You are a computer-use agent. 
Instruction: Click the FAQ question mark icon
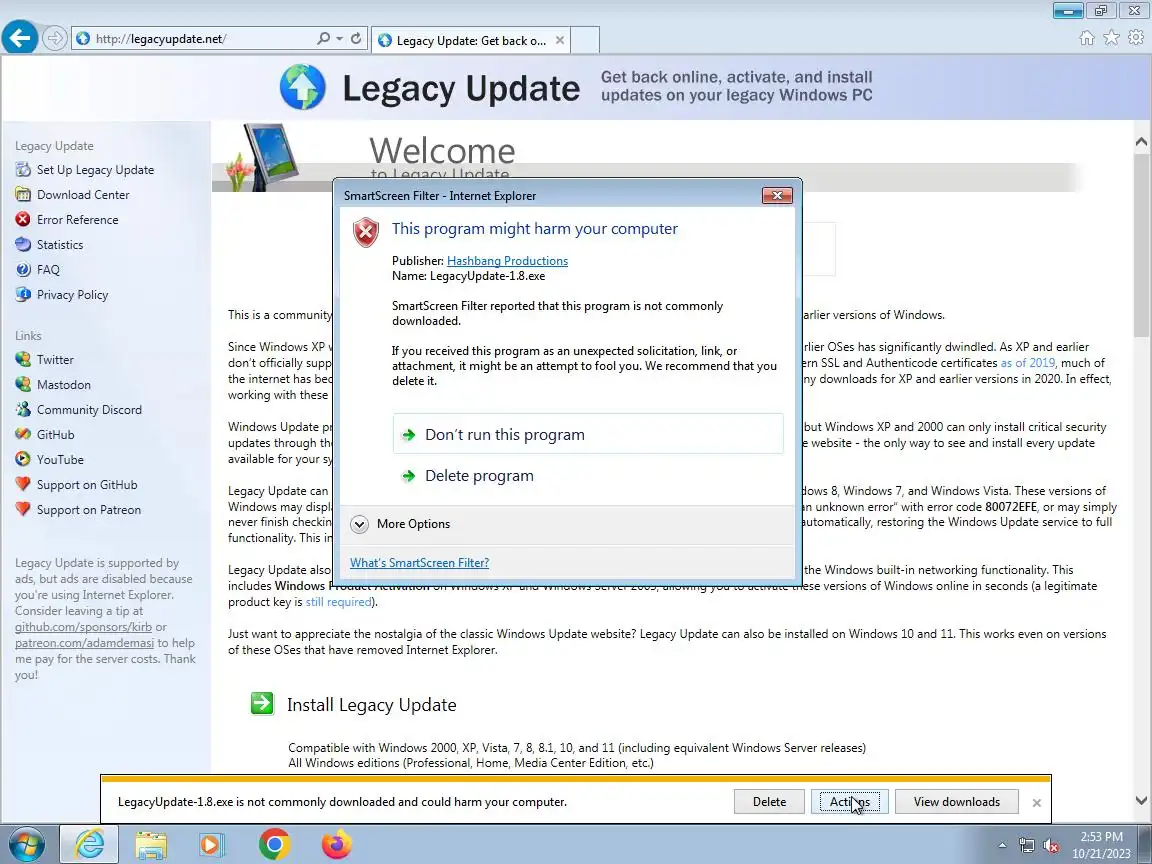click(x=24, y=270)
